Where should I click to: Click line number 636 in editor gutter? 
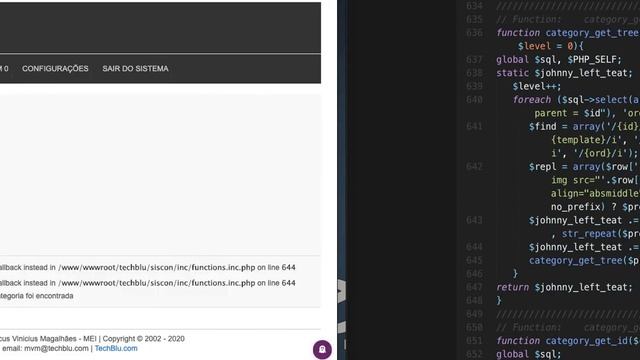474,33
